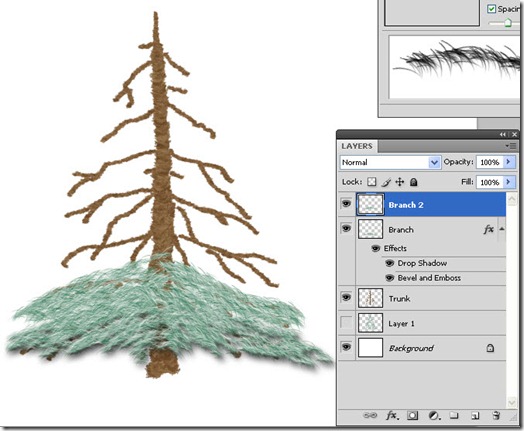
Task: Click the link layers icon
Action: [370, 415]
